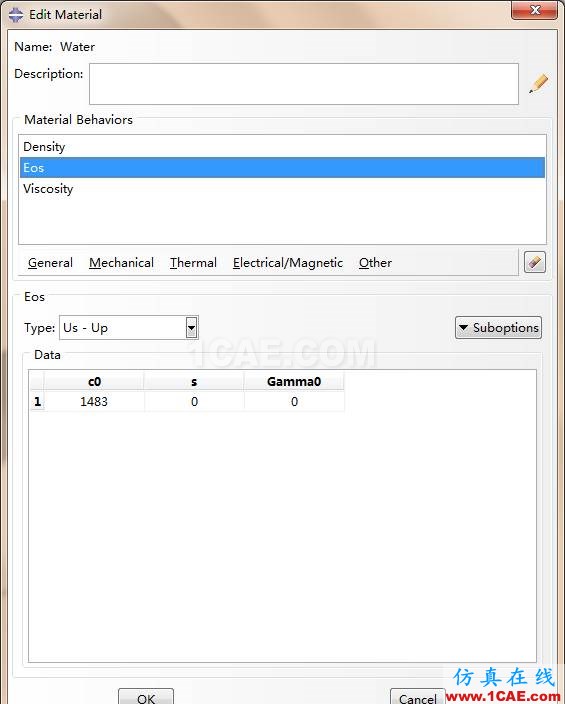The image size is (565, 704).
Task: Click the pencil edit description icon
Action: click(538, 84)
